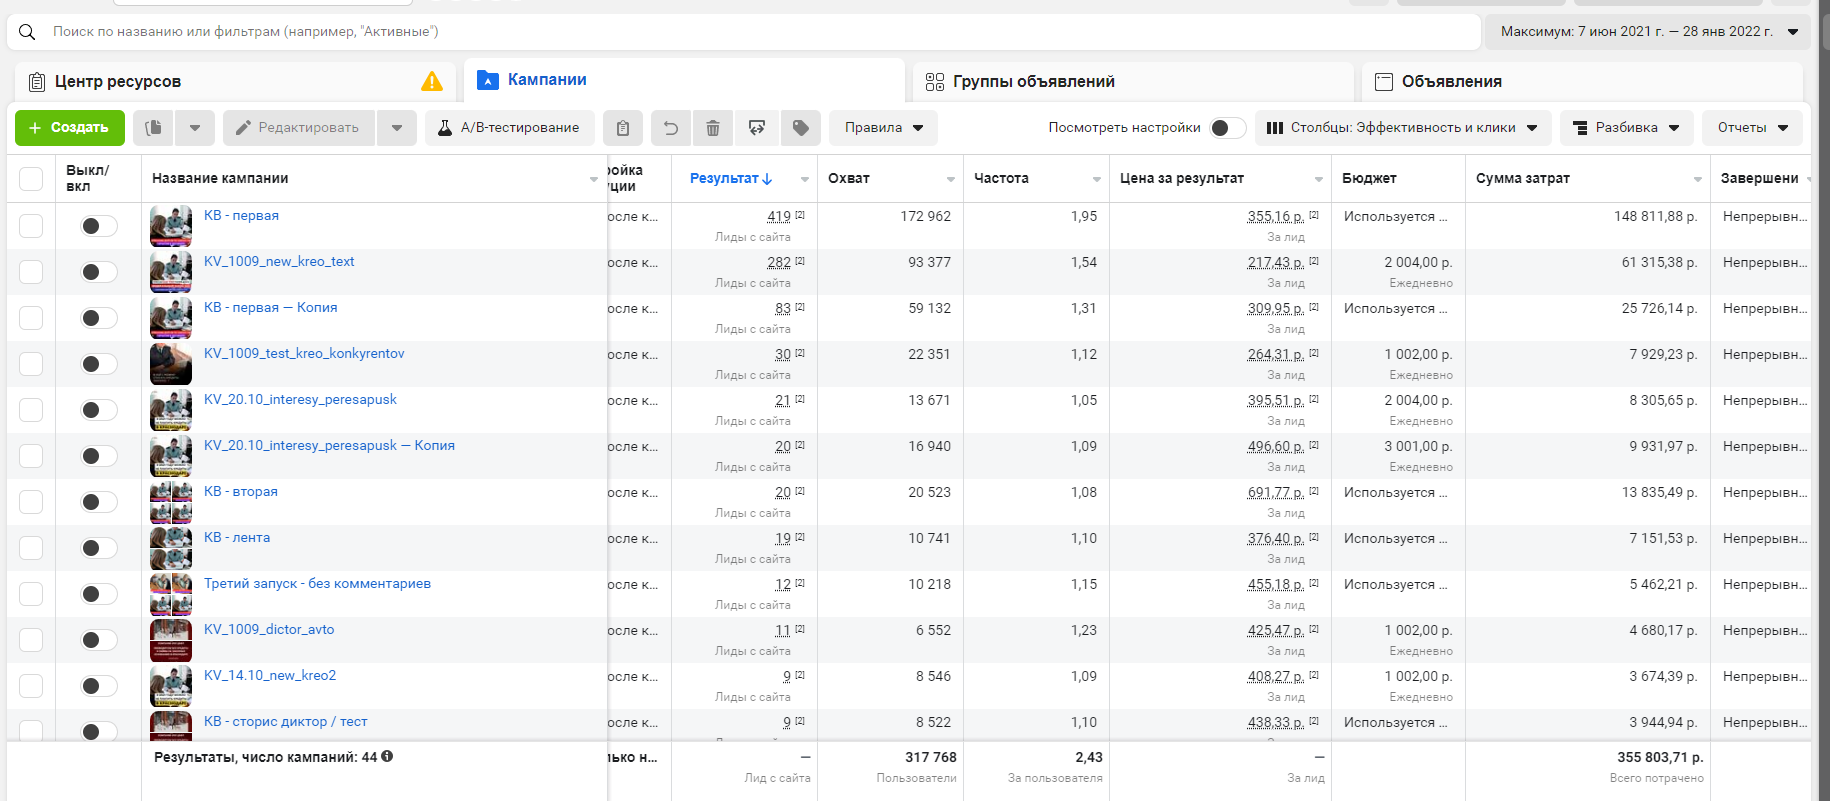Image resolution: width=1830 pixels, height=801 pixels.
Task: Click footnote icon next to result 282
Action: [800, 261]
